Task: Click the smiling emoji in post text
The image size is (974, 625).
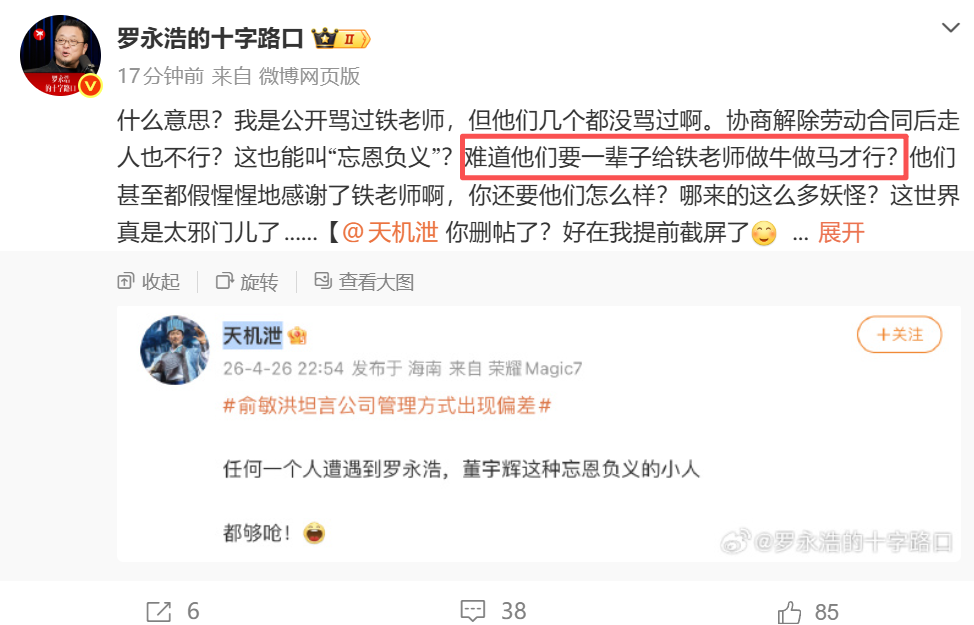Action: click(x=764, y=233)
